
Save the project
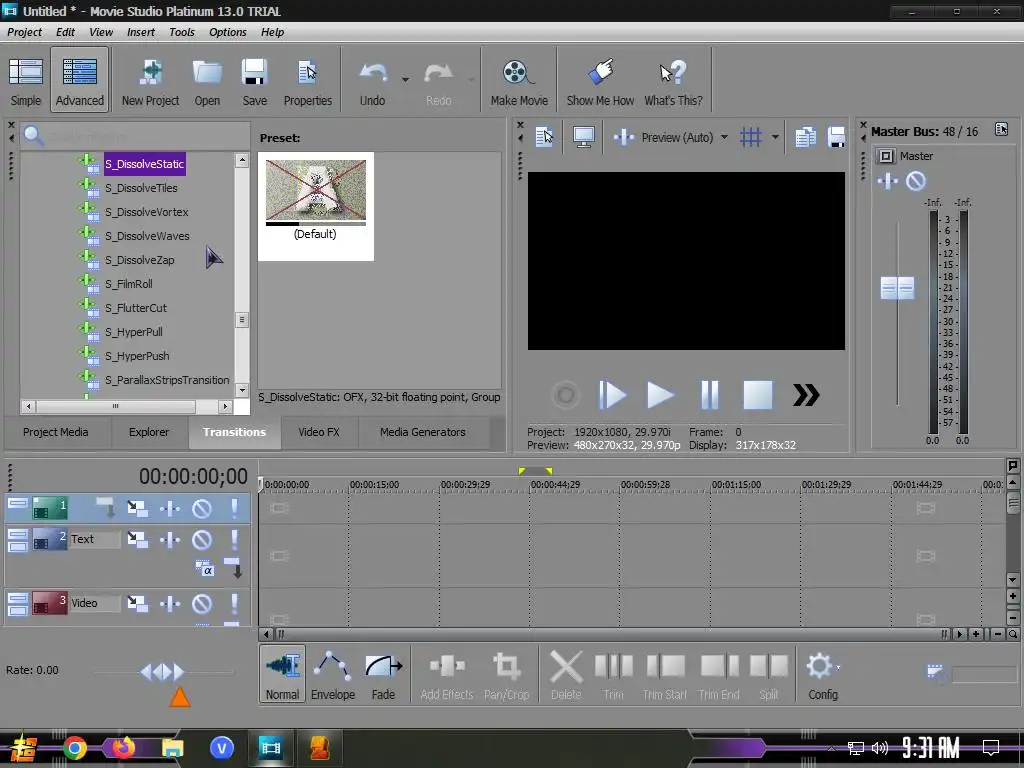254,82
